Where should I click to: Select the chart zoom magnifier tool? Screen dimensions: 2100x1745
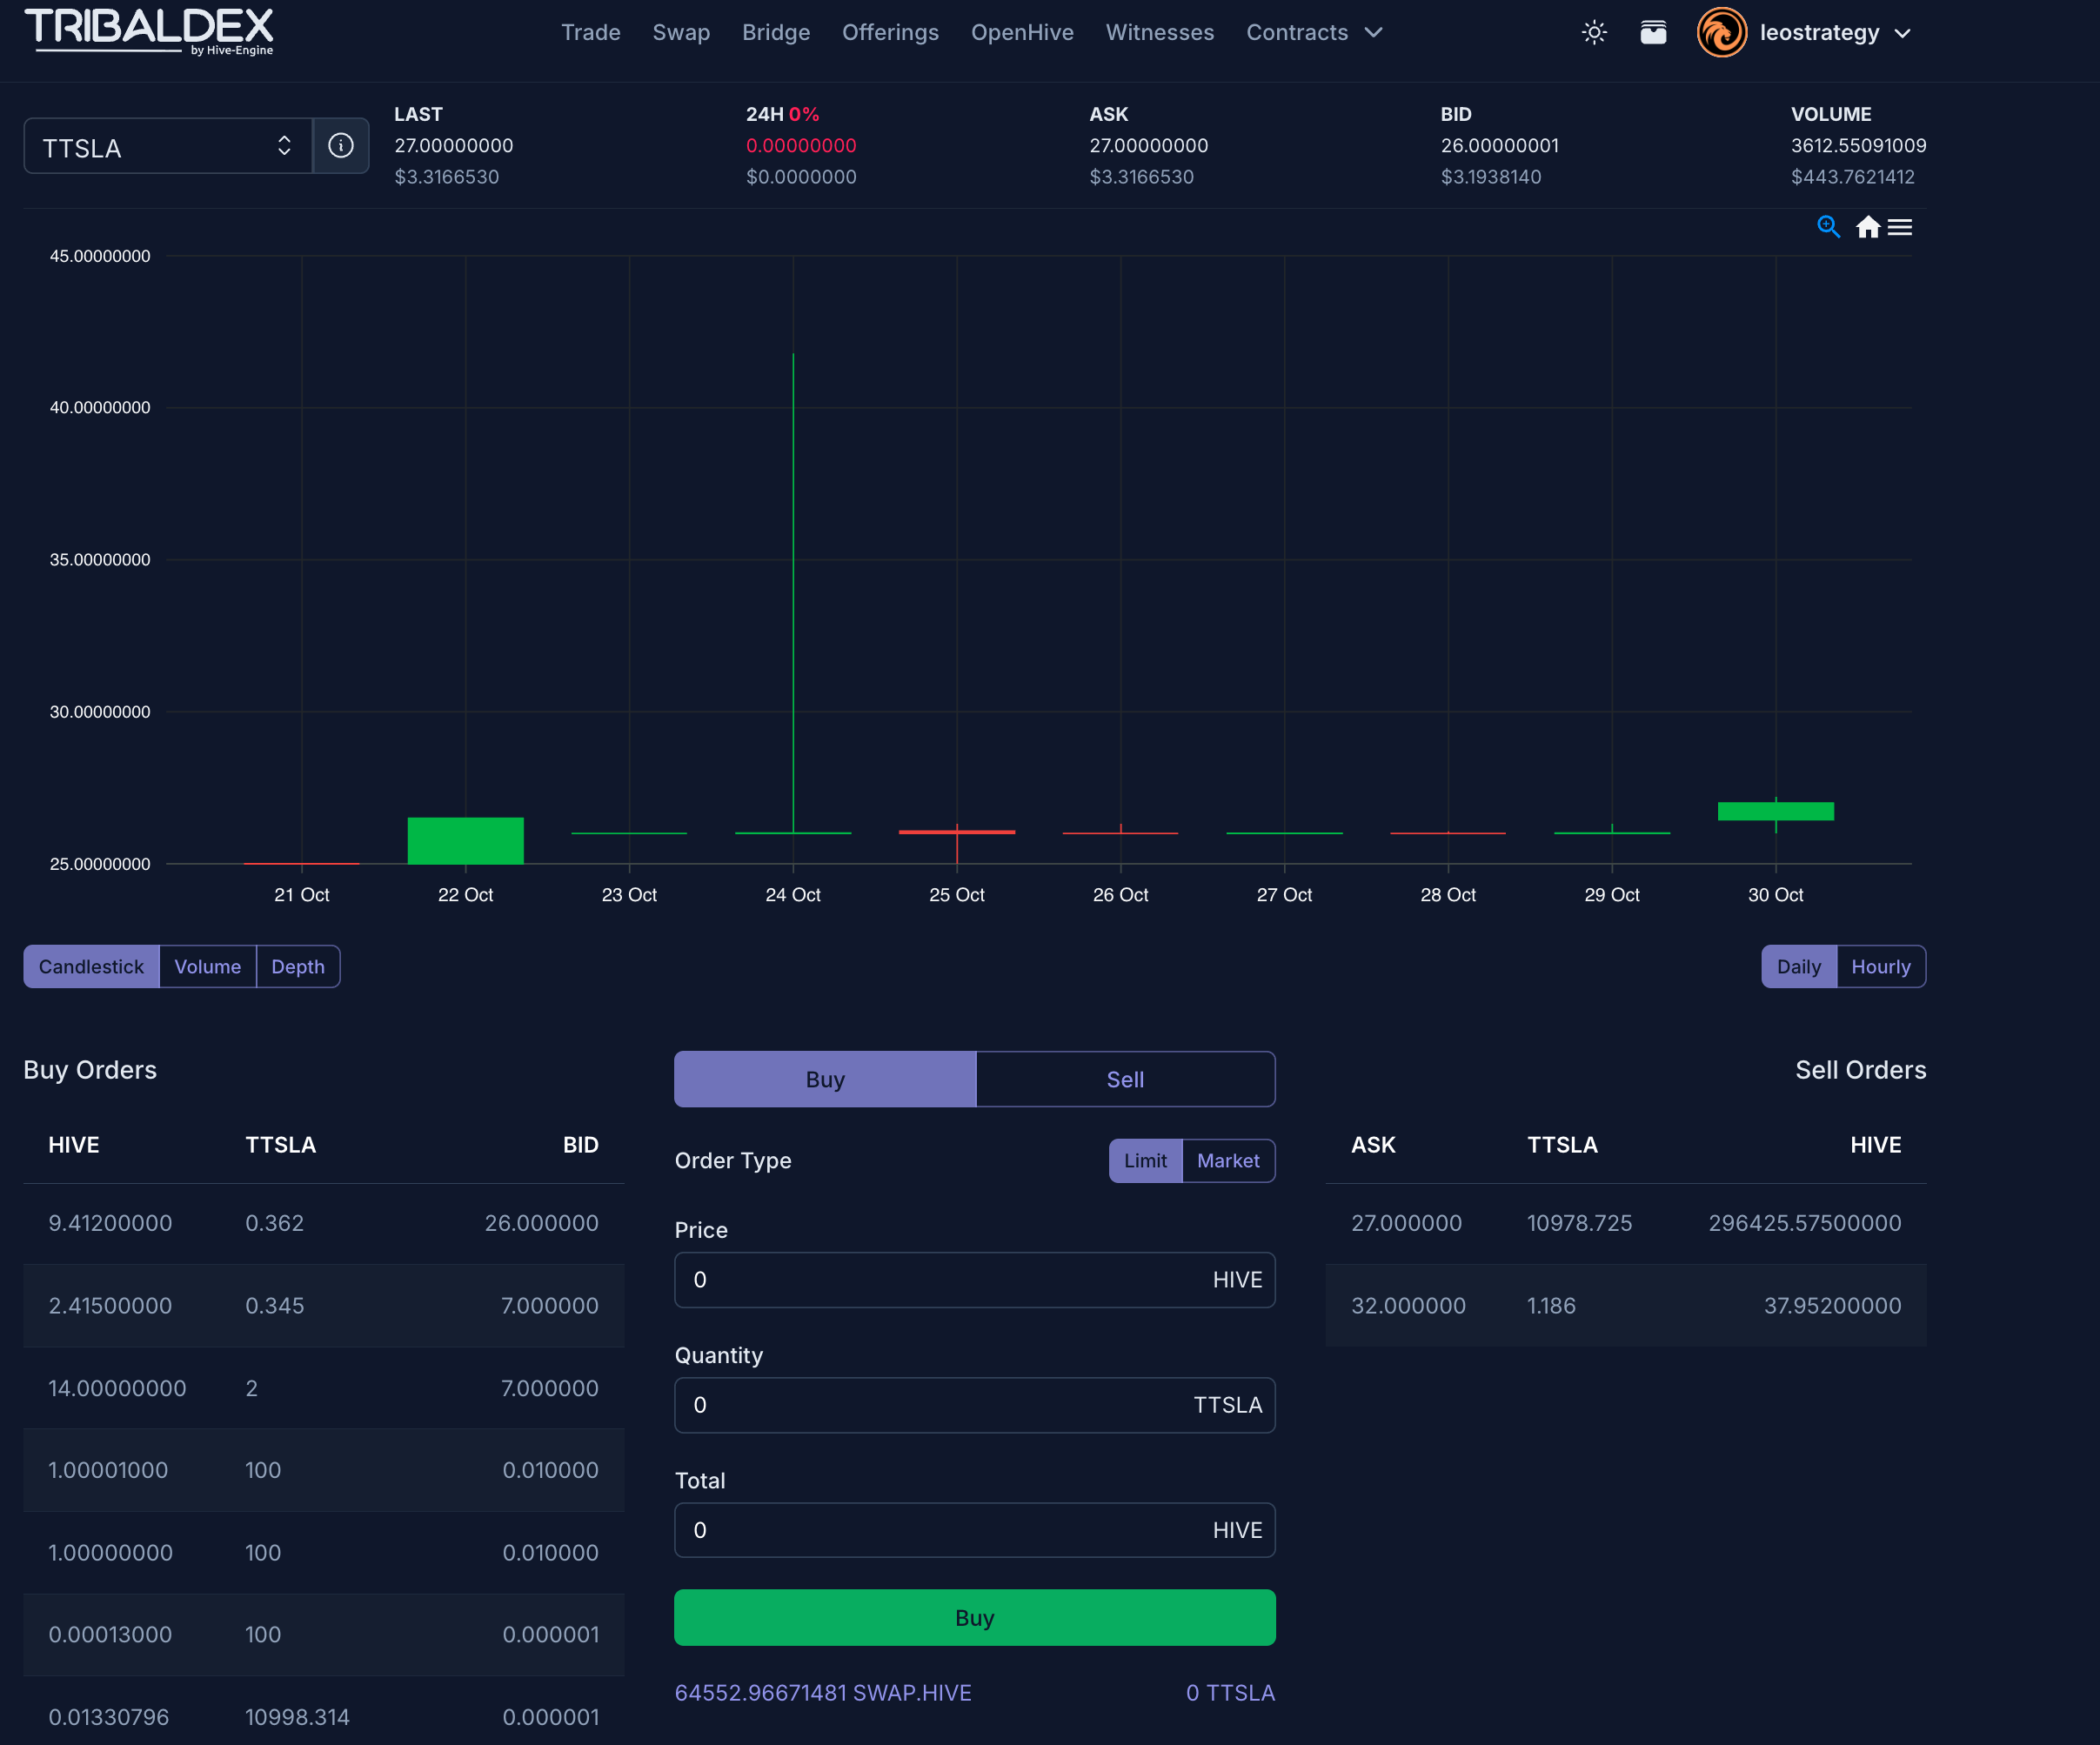1828,227
